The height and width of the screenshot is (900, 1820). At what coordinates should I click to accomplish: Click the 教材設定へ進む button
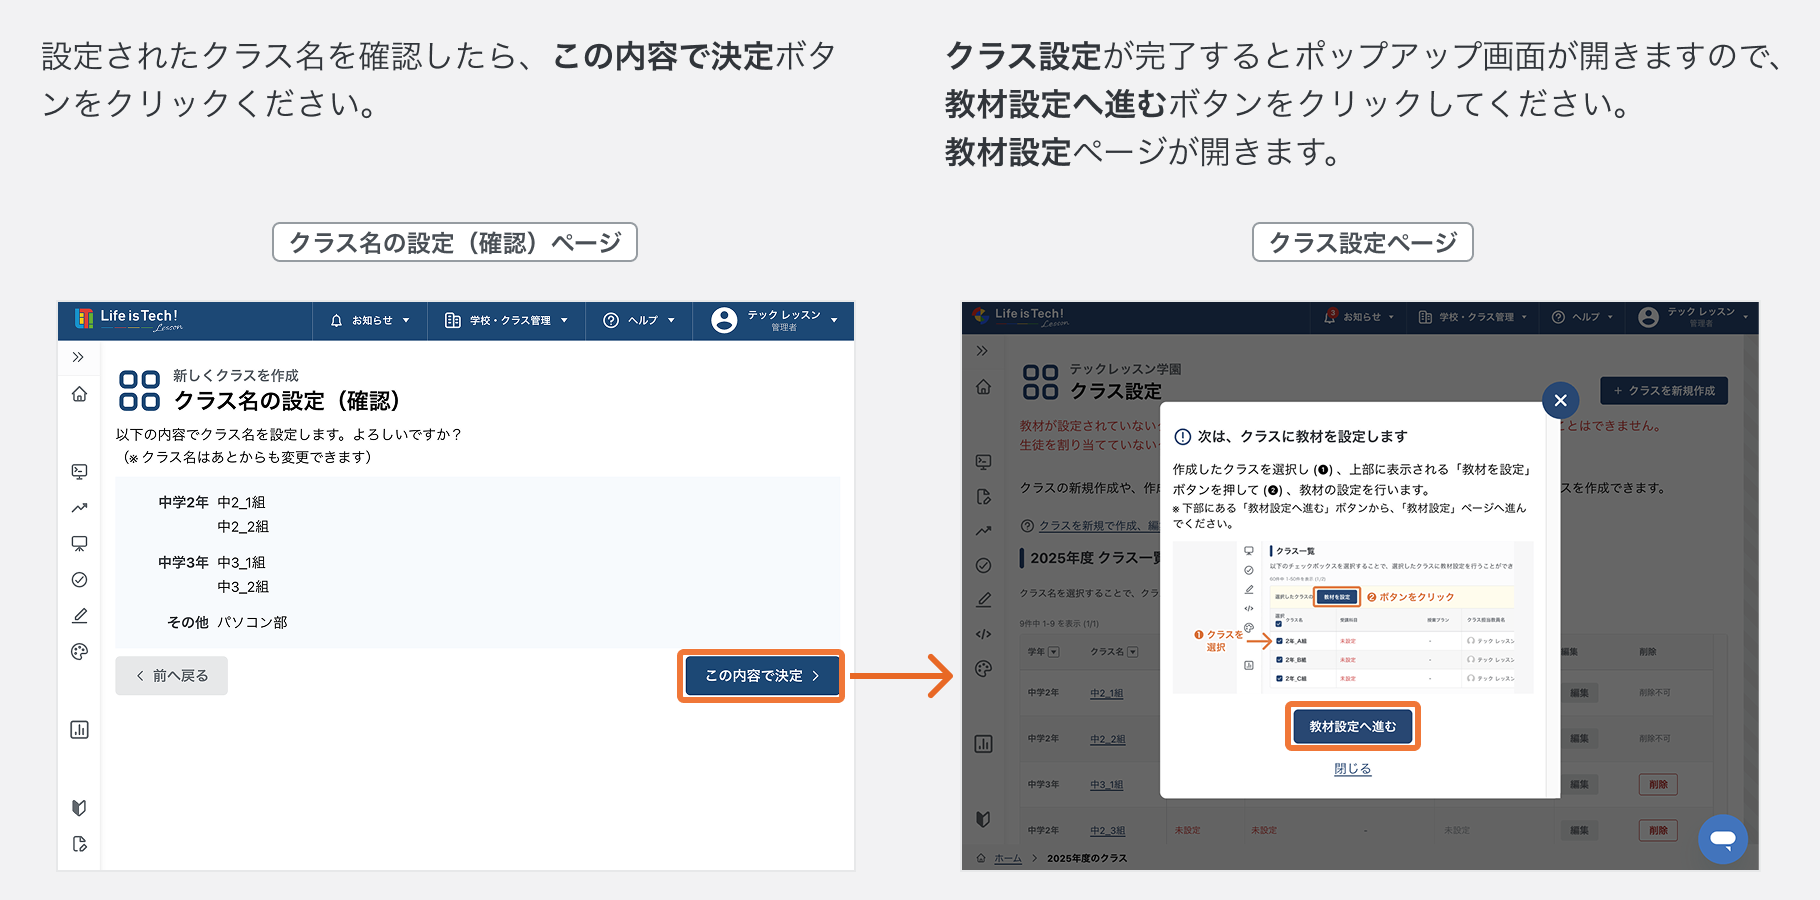pos(1352,727)
